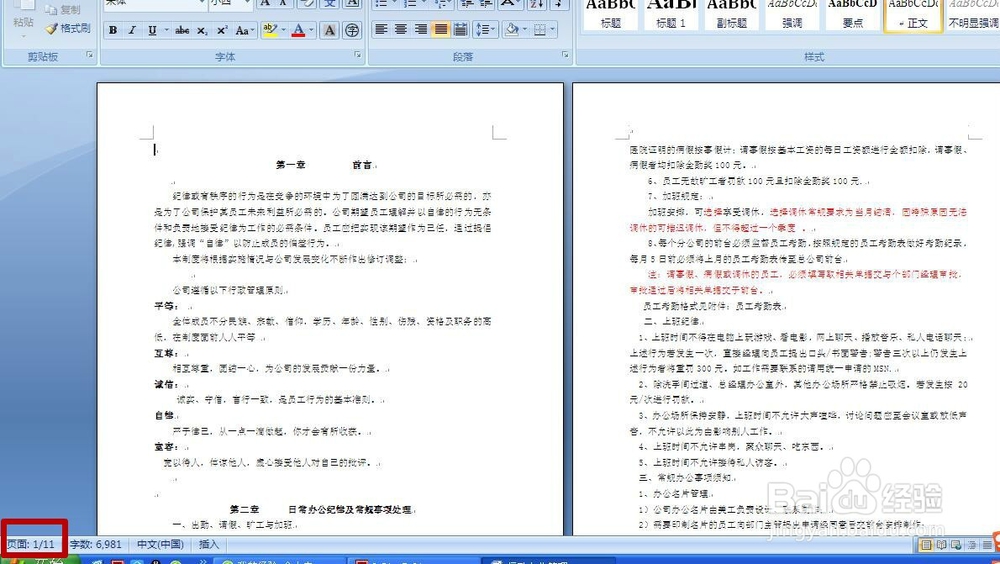Image resolution: width=1000 pixels, height=564 pixels.
Task: Click the bold label 宽容:
Action: coord(166,447)
